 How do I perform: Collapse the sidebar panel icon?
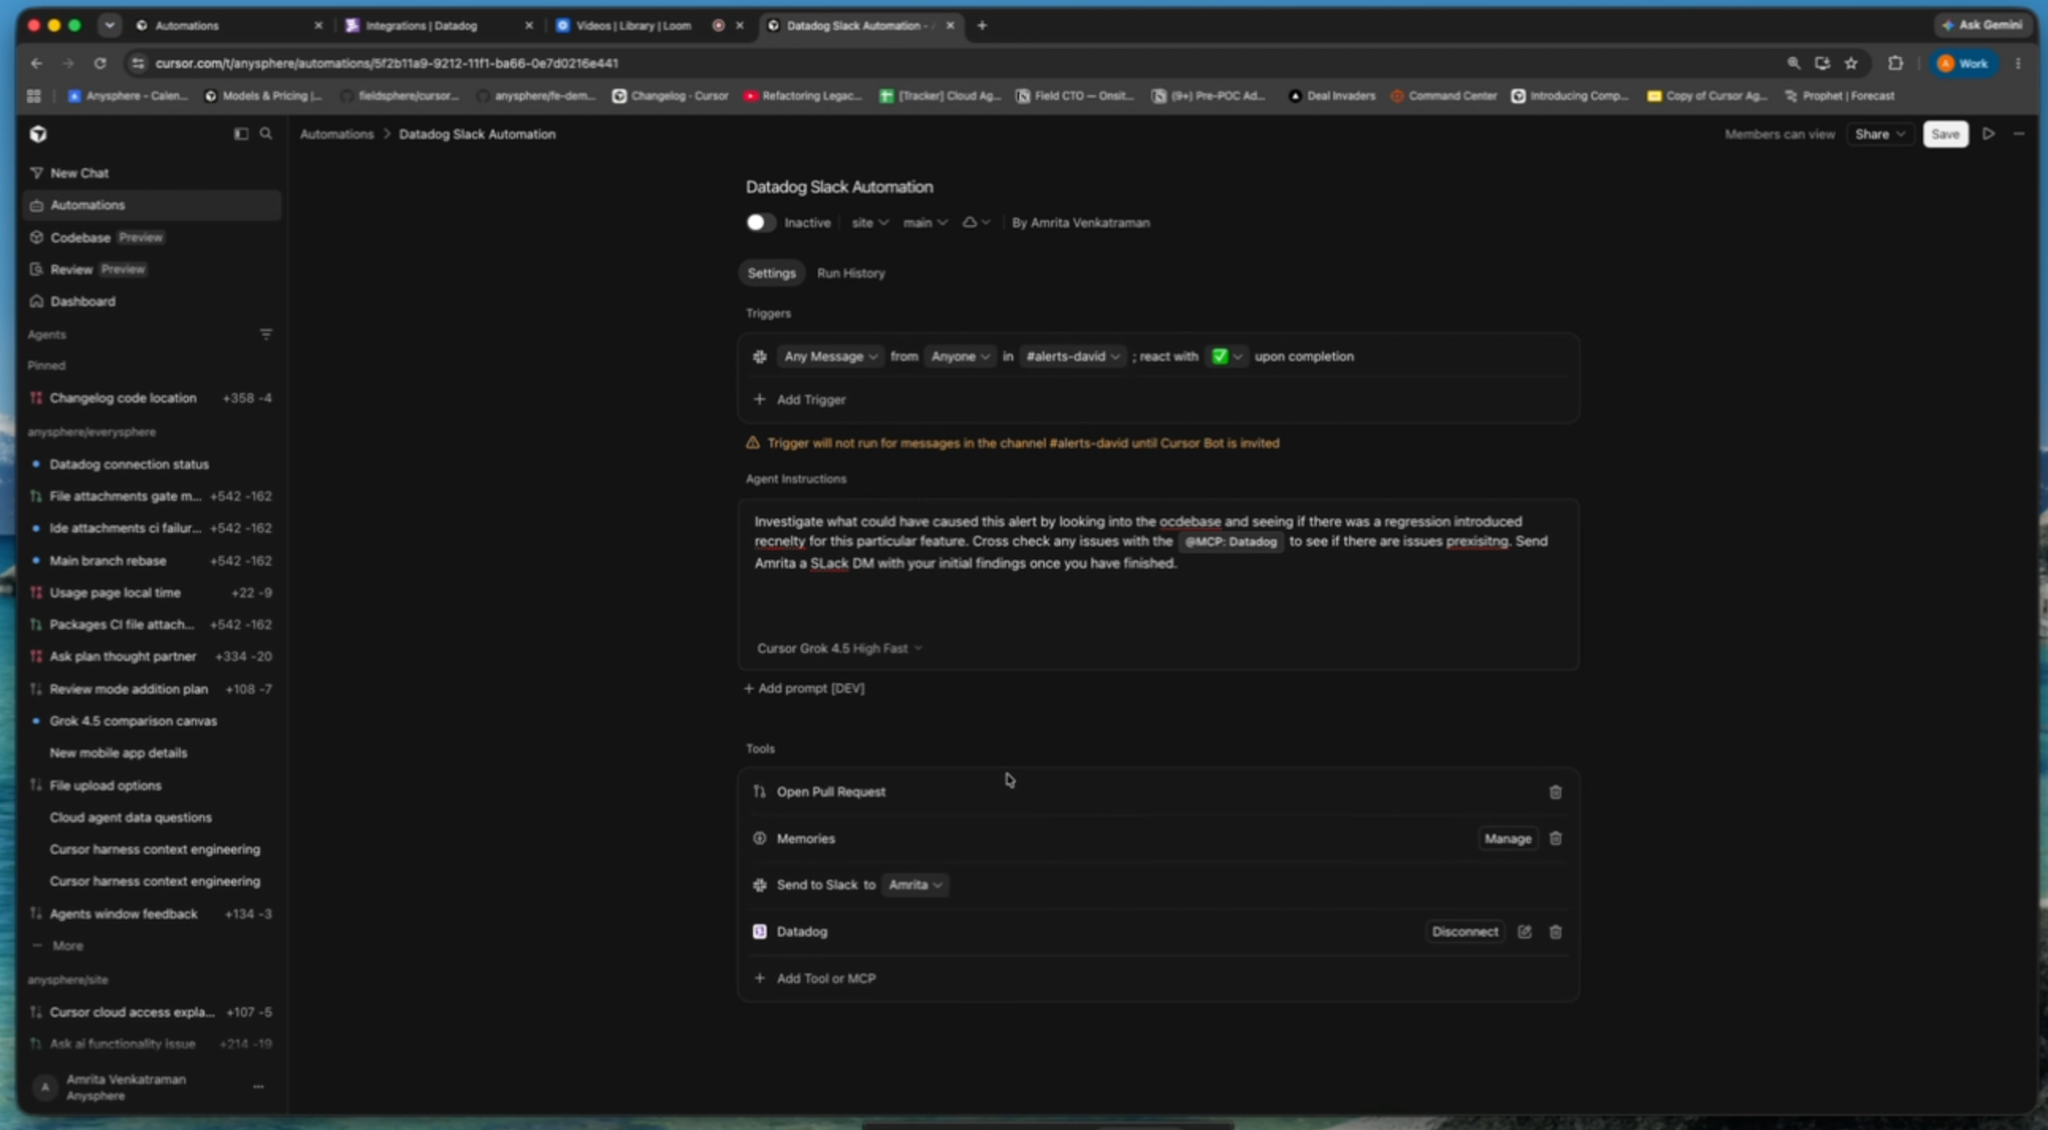(x=241, y=134)
